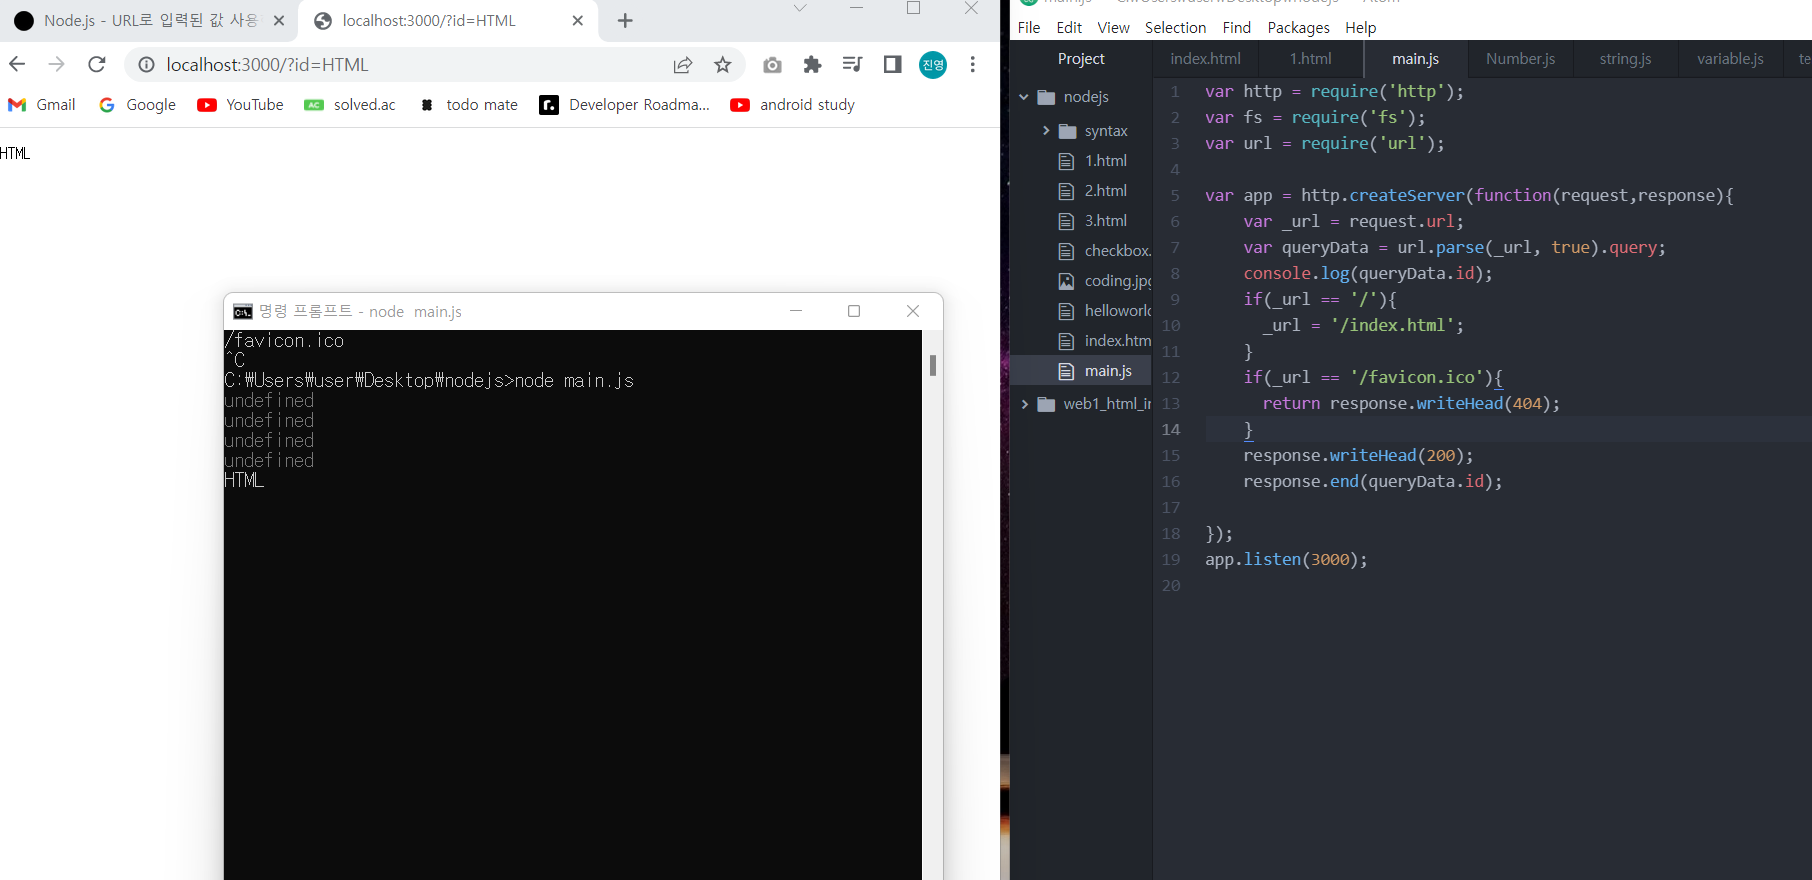Click 'console.log(queryData.id);' code line

[x=1368, y=274]
